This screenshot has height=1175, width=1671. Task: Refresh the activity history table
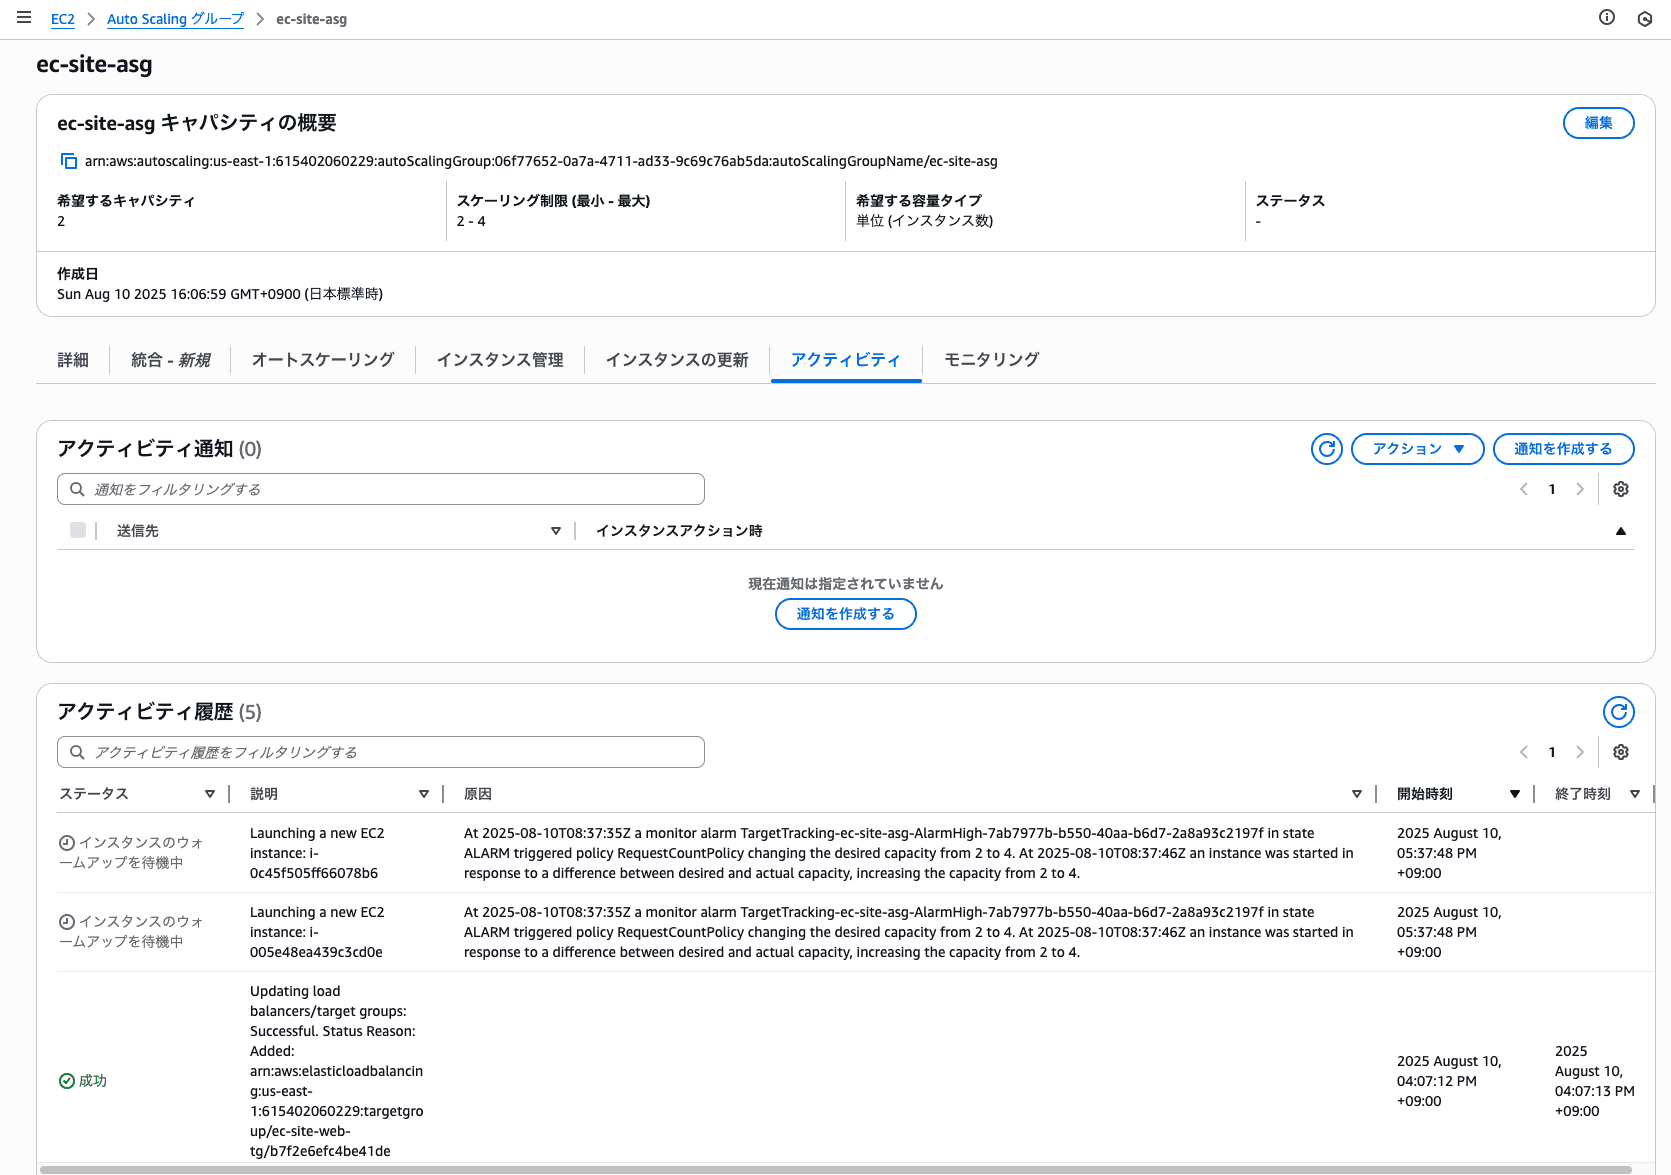point(1618,712)
